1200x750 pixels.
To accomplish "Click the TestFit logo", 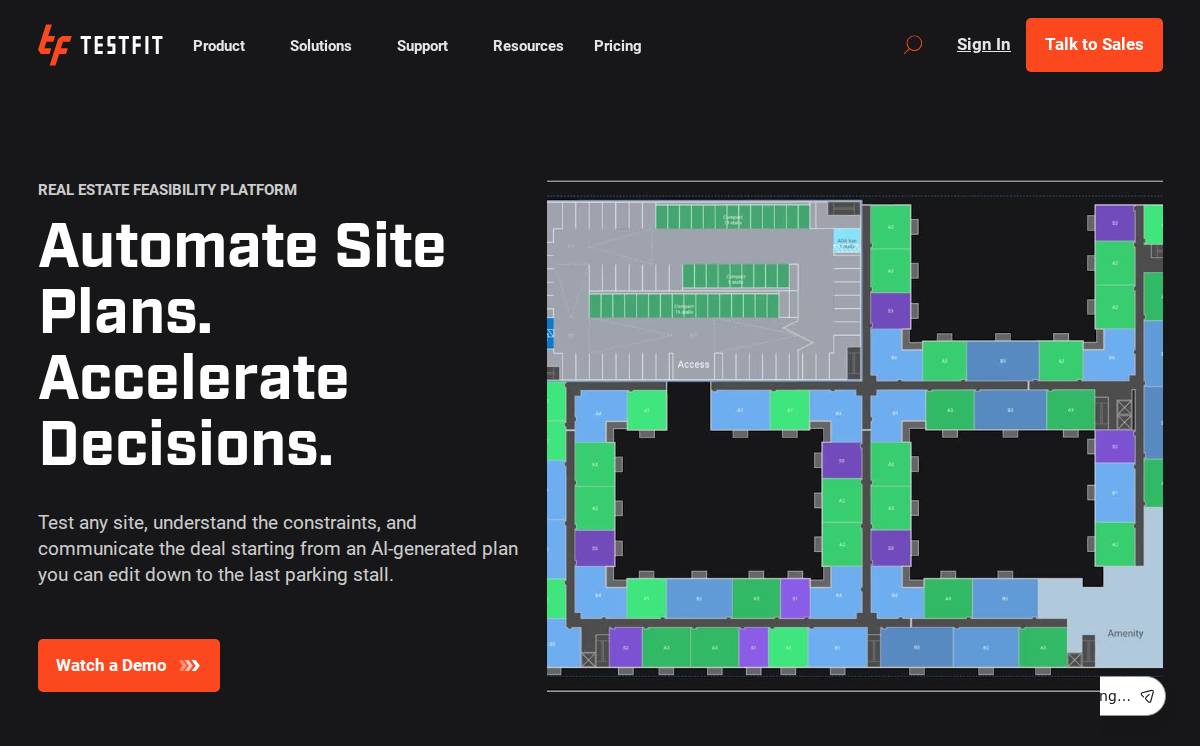I will tap(100, 45).
